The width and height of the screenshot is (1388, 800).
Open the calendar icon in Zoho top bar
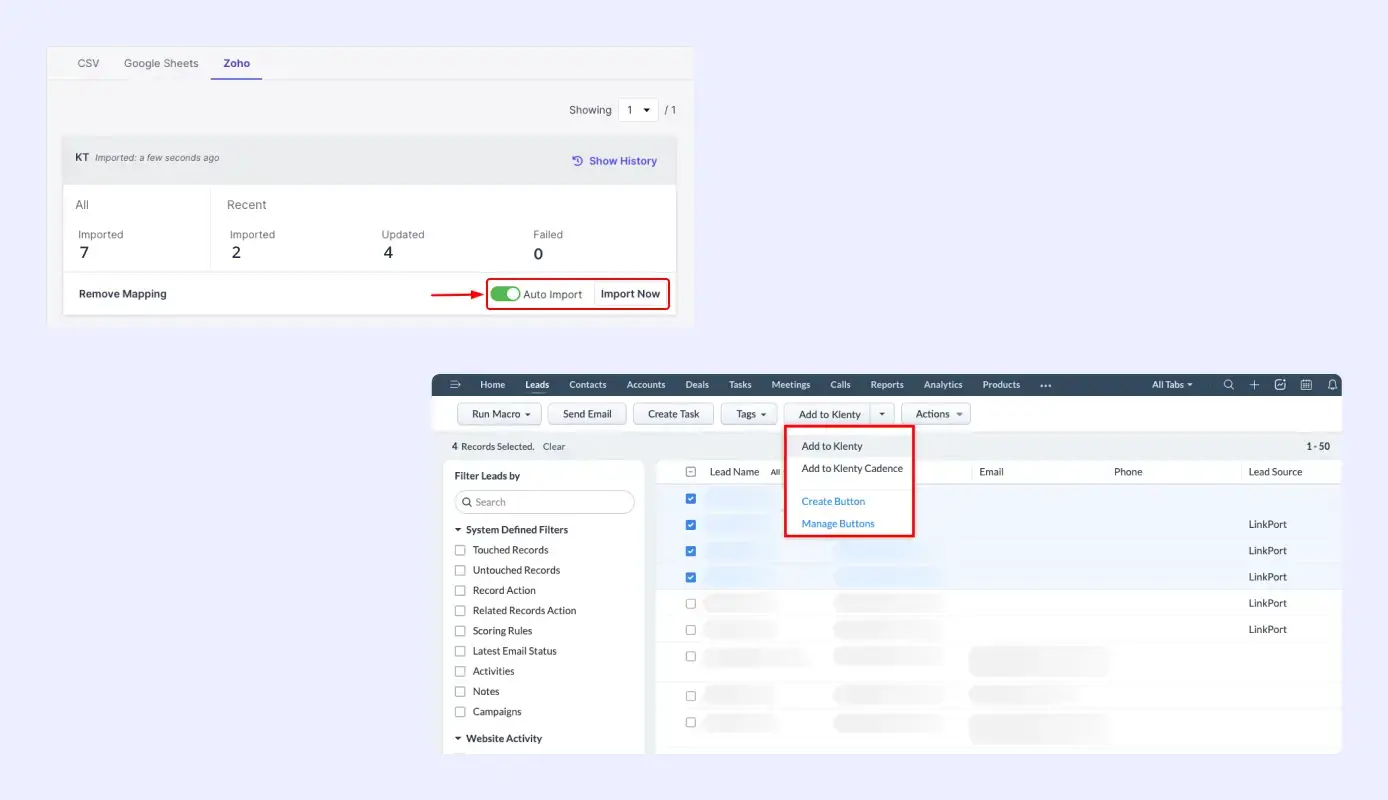tap(1306, 385)
